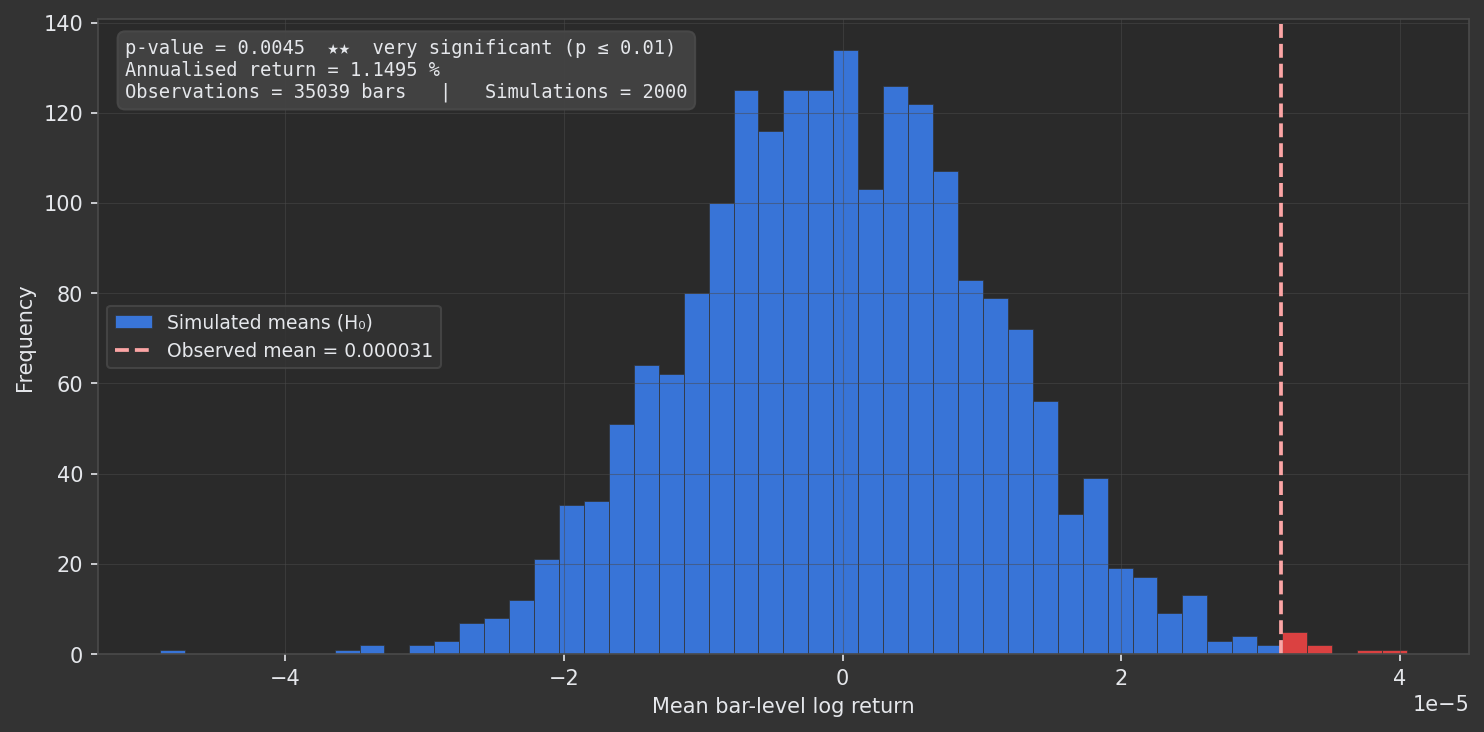Click the x-axis tick label −2
The image size is (1484, 732).
click(x=564, y=678)
